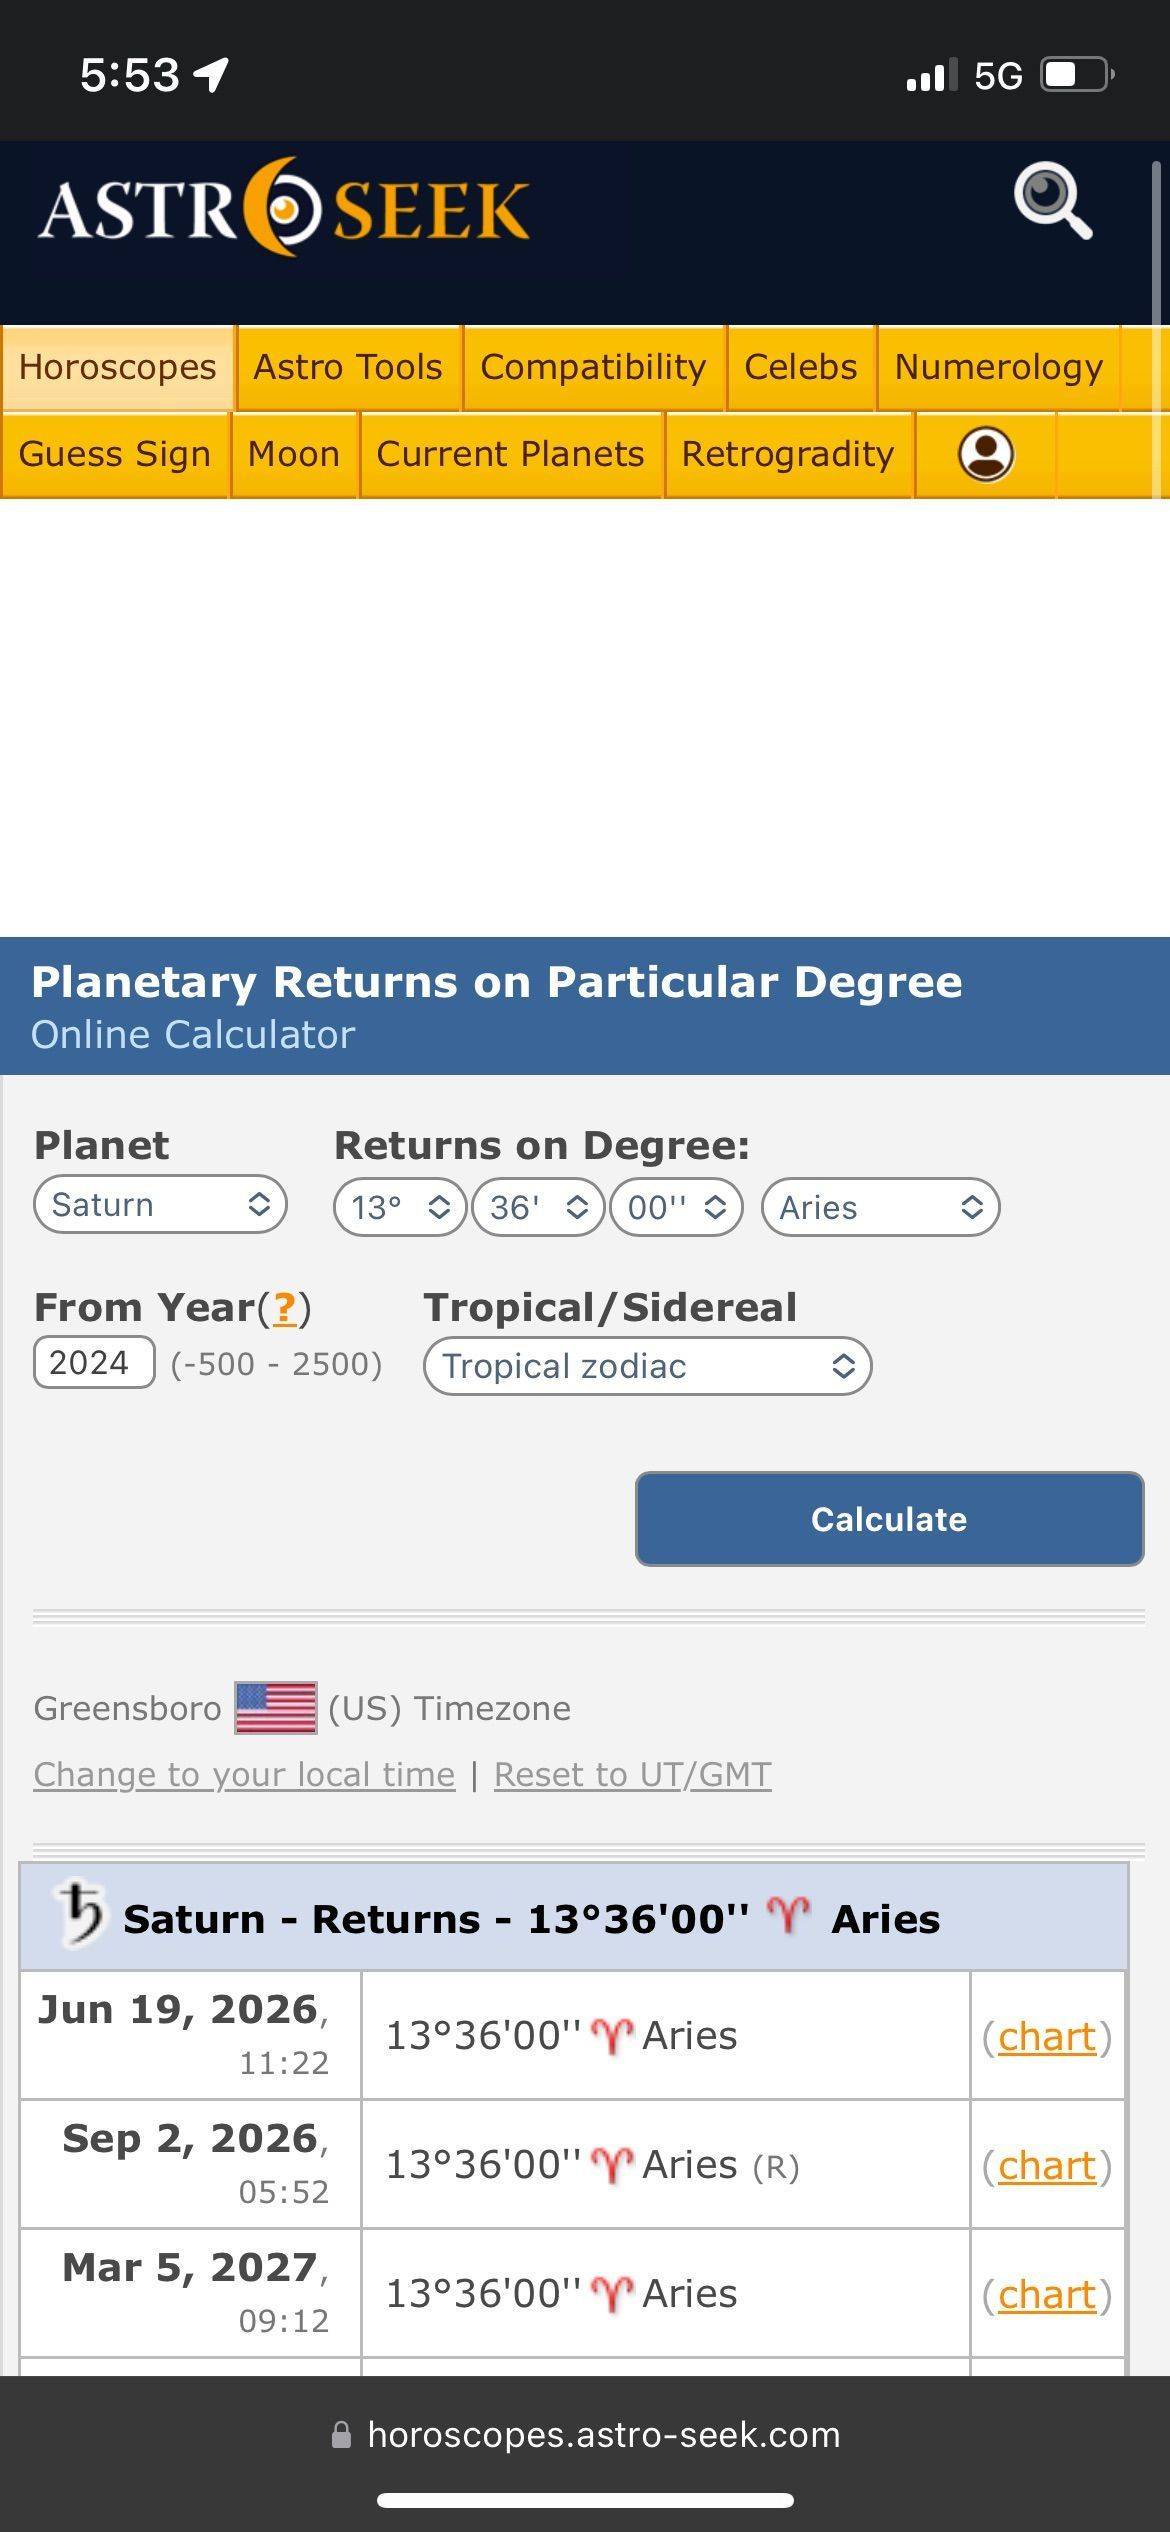Viewport: 1170px width, 2532px height.
Task: Tap the magnifying glass search icon
Action: (1053, 201)
